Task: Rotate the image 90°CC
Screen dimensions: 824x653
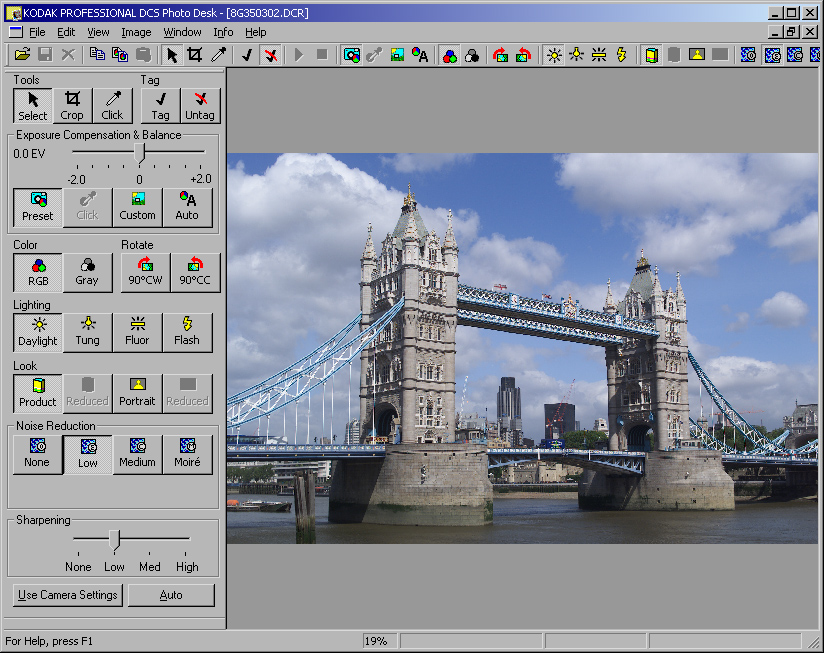Action: [196, 272]
